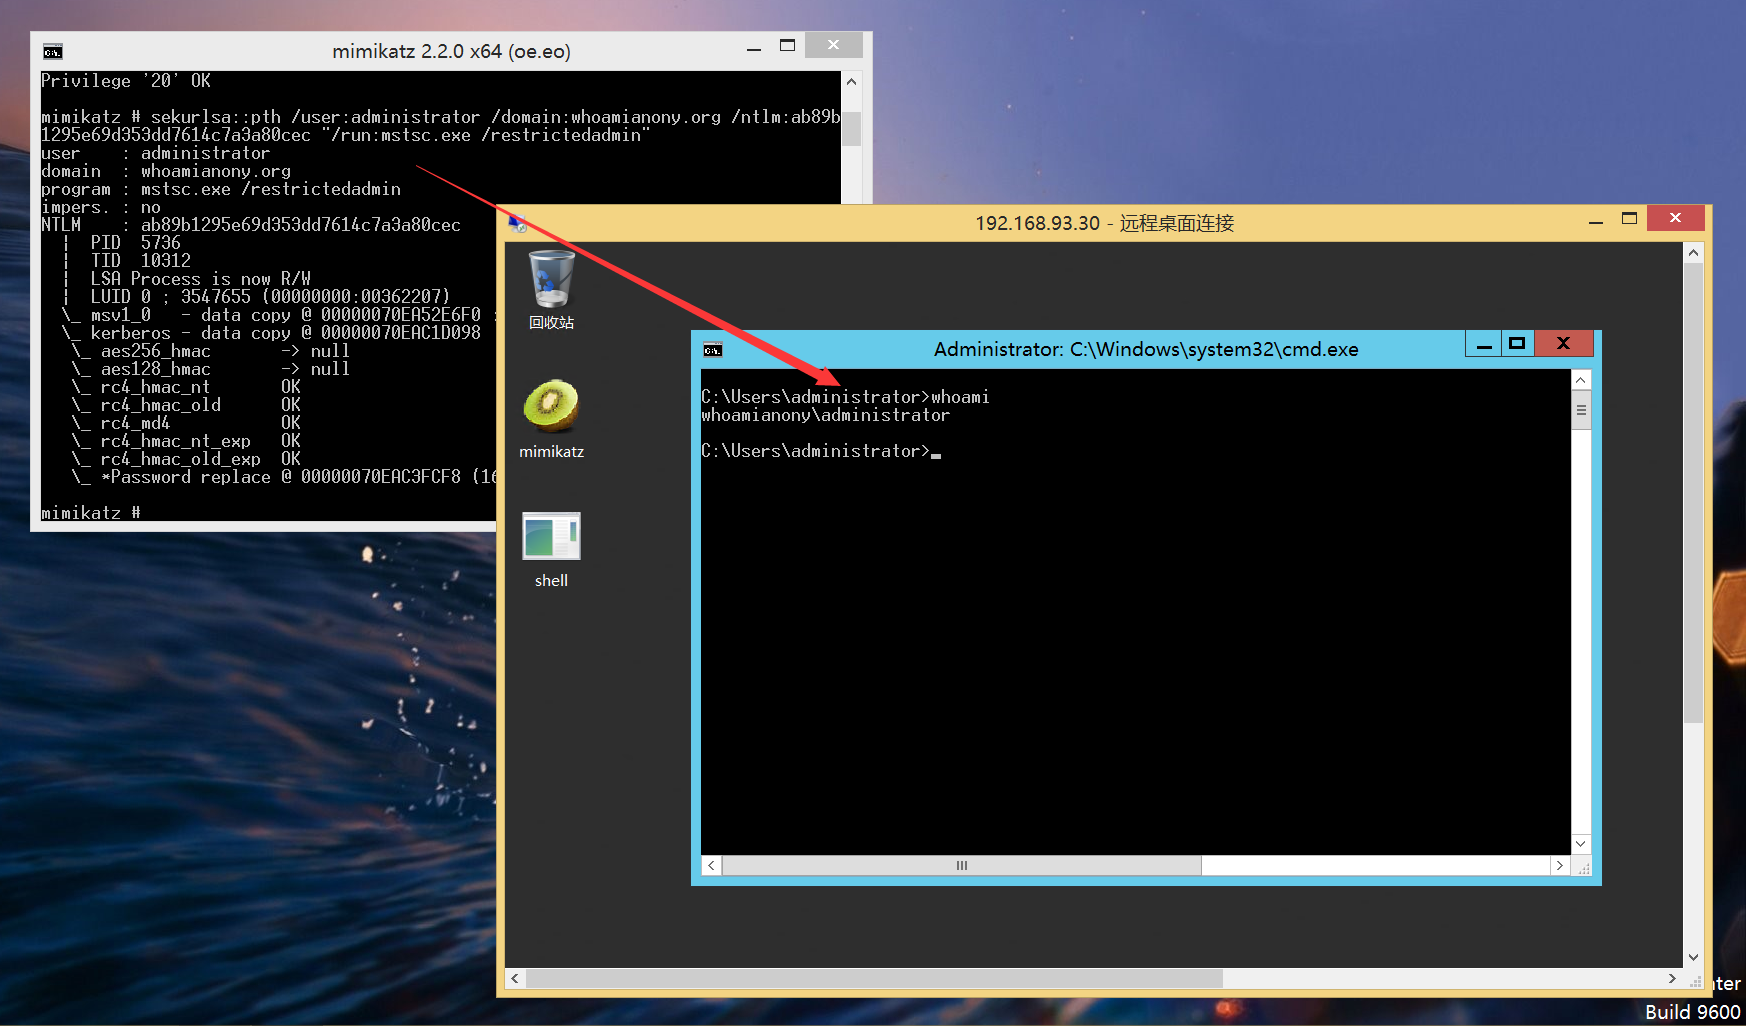
Task: Click the cmd.exe horizontal scroll-left arrow
Action: coord(711,866)
